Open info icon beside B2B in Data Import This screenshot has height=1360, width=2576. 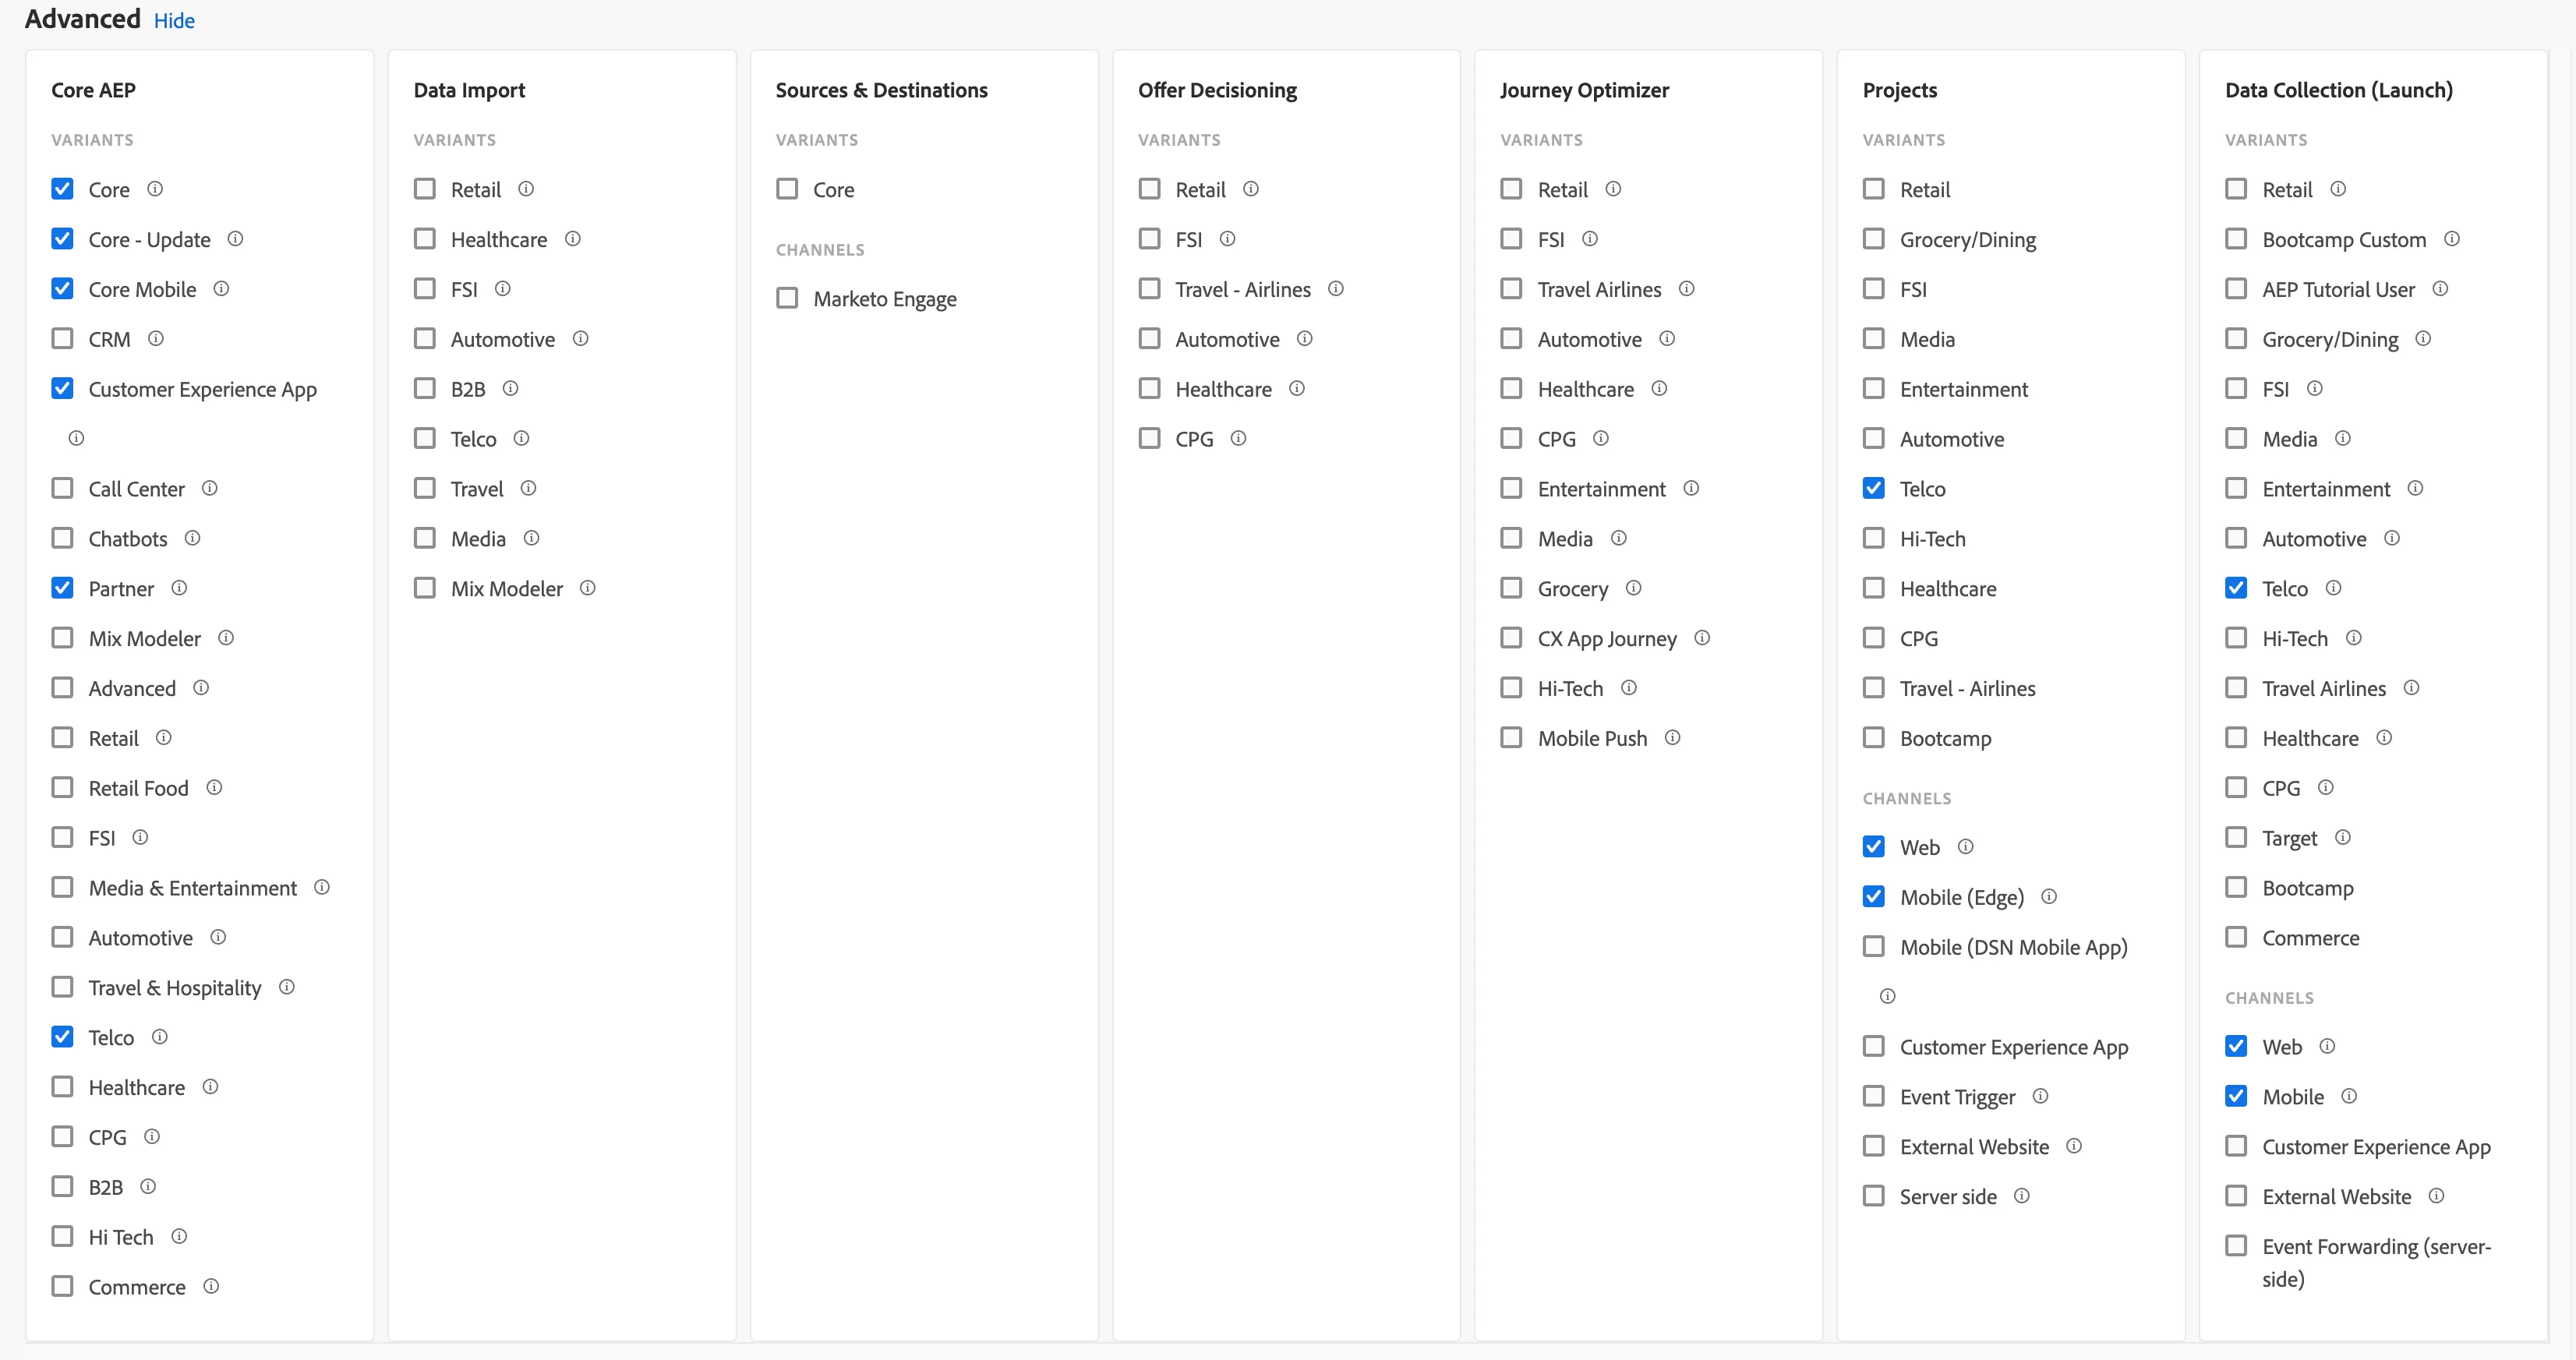pyautogui.click(x=510, y=388)
